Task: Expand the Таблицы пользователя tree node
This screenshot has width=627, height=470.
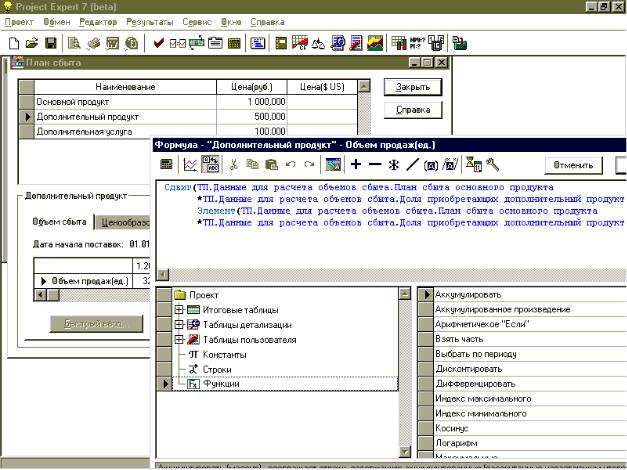Action: (179, 340)
